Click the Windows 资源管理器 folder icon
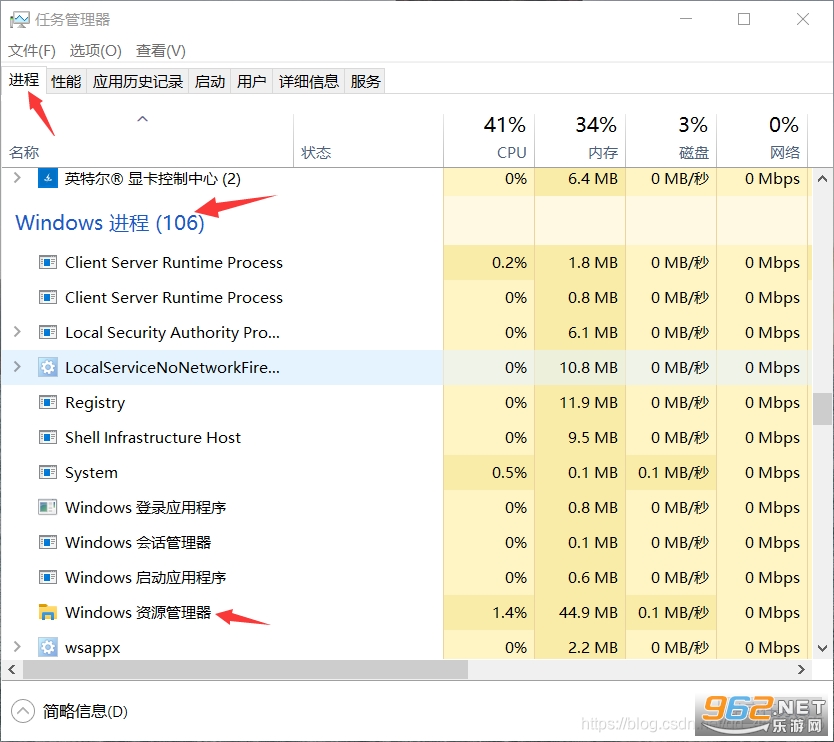This screenshot has height=742, width=834. (48, 612)
